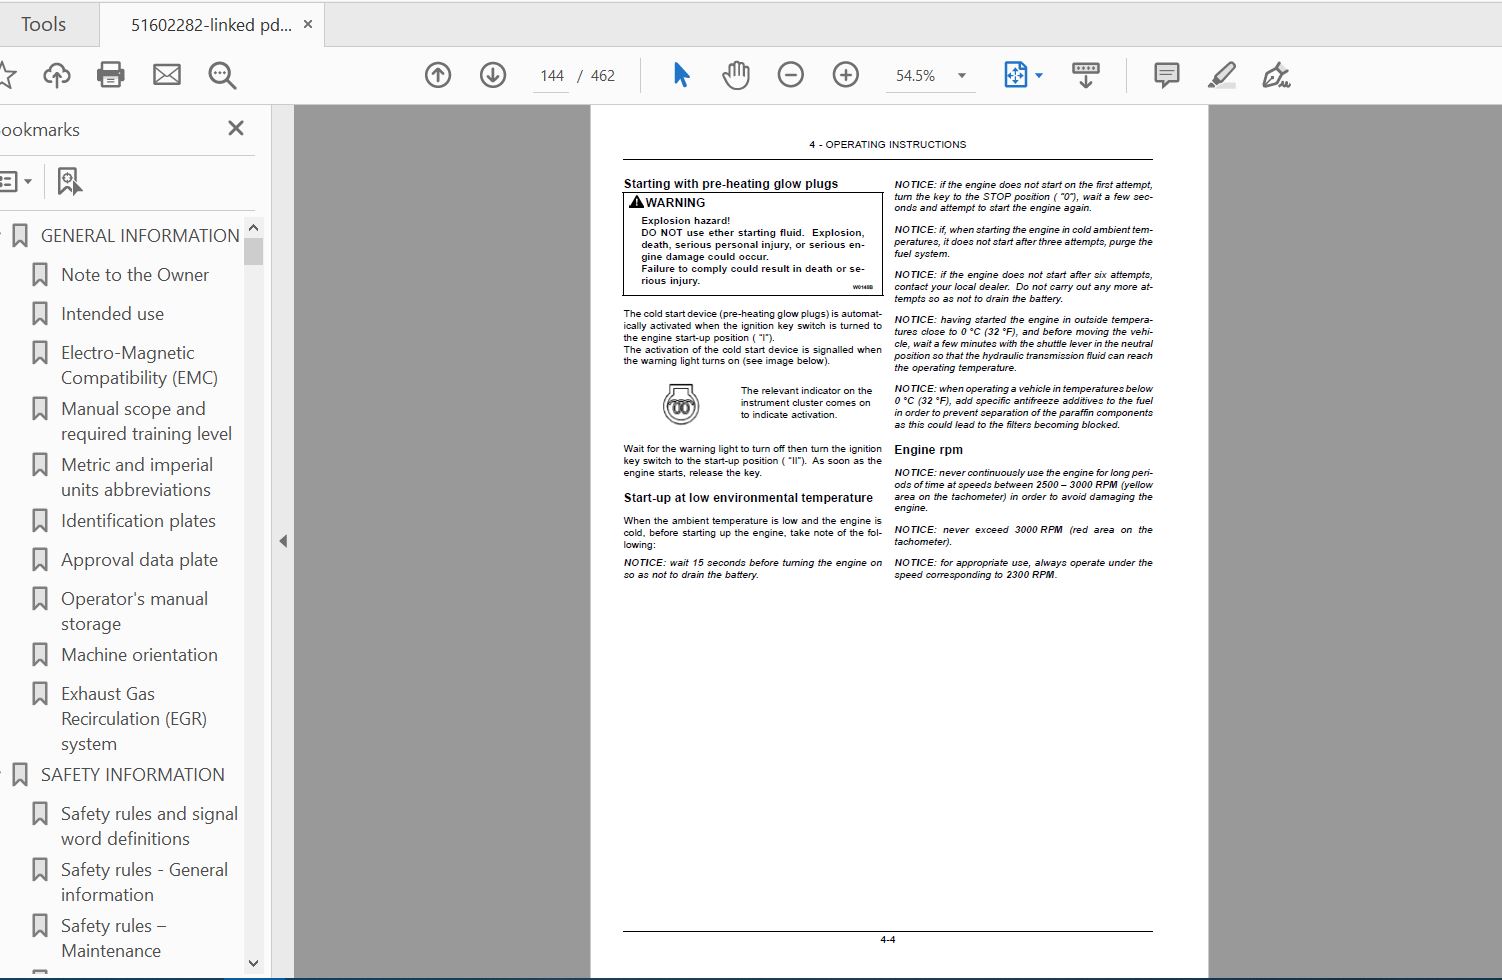The height and width of the screenshot is (980, 1502).
Task: Open Safety rules - General information bookmark
Action: tap(144, 882)
